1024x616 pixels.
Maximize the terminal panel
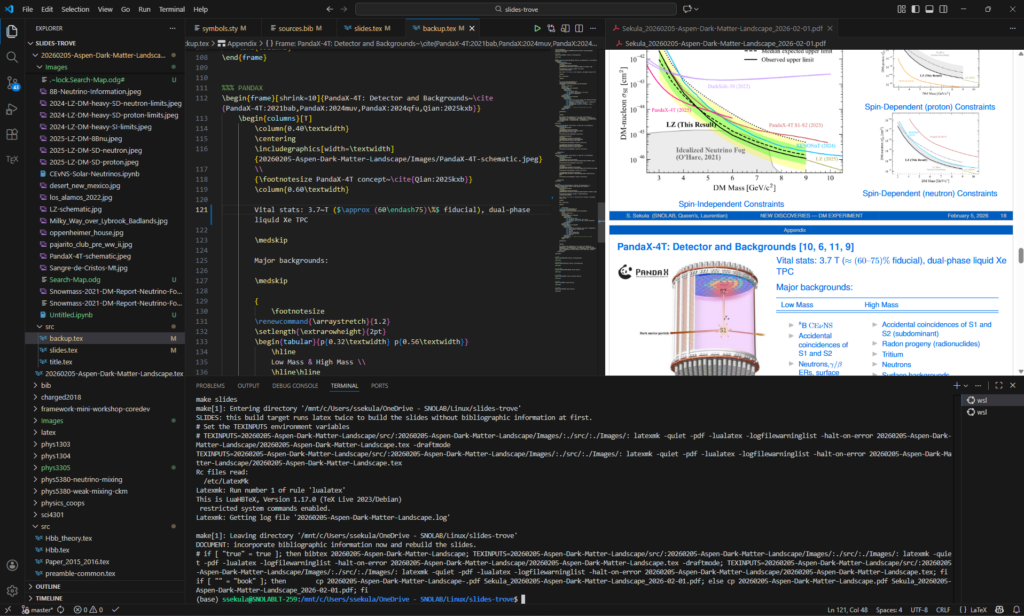tap(999, 385)
